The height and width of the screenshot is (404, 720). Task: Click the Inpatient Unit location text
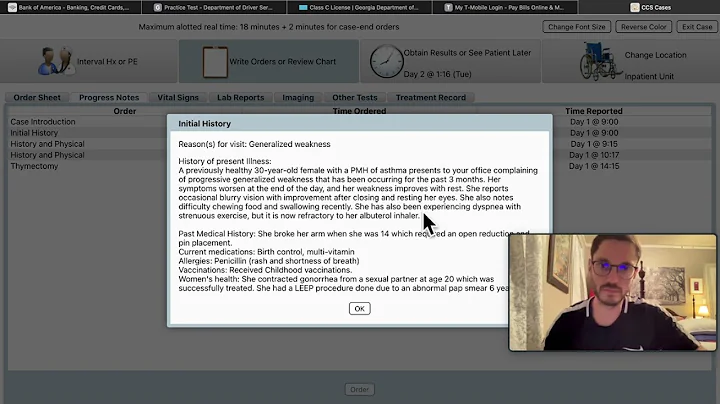[x=649, y=76]
